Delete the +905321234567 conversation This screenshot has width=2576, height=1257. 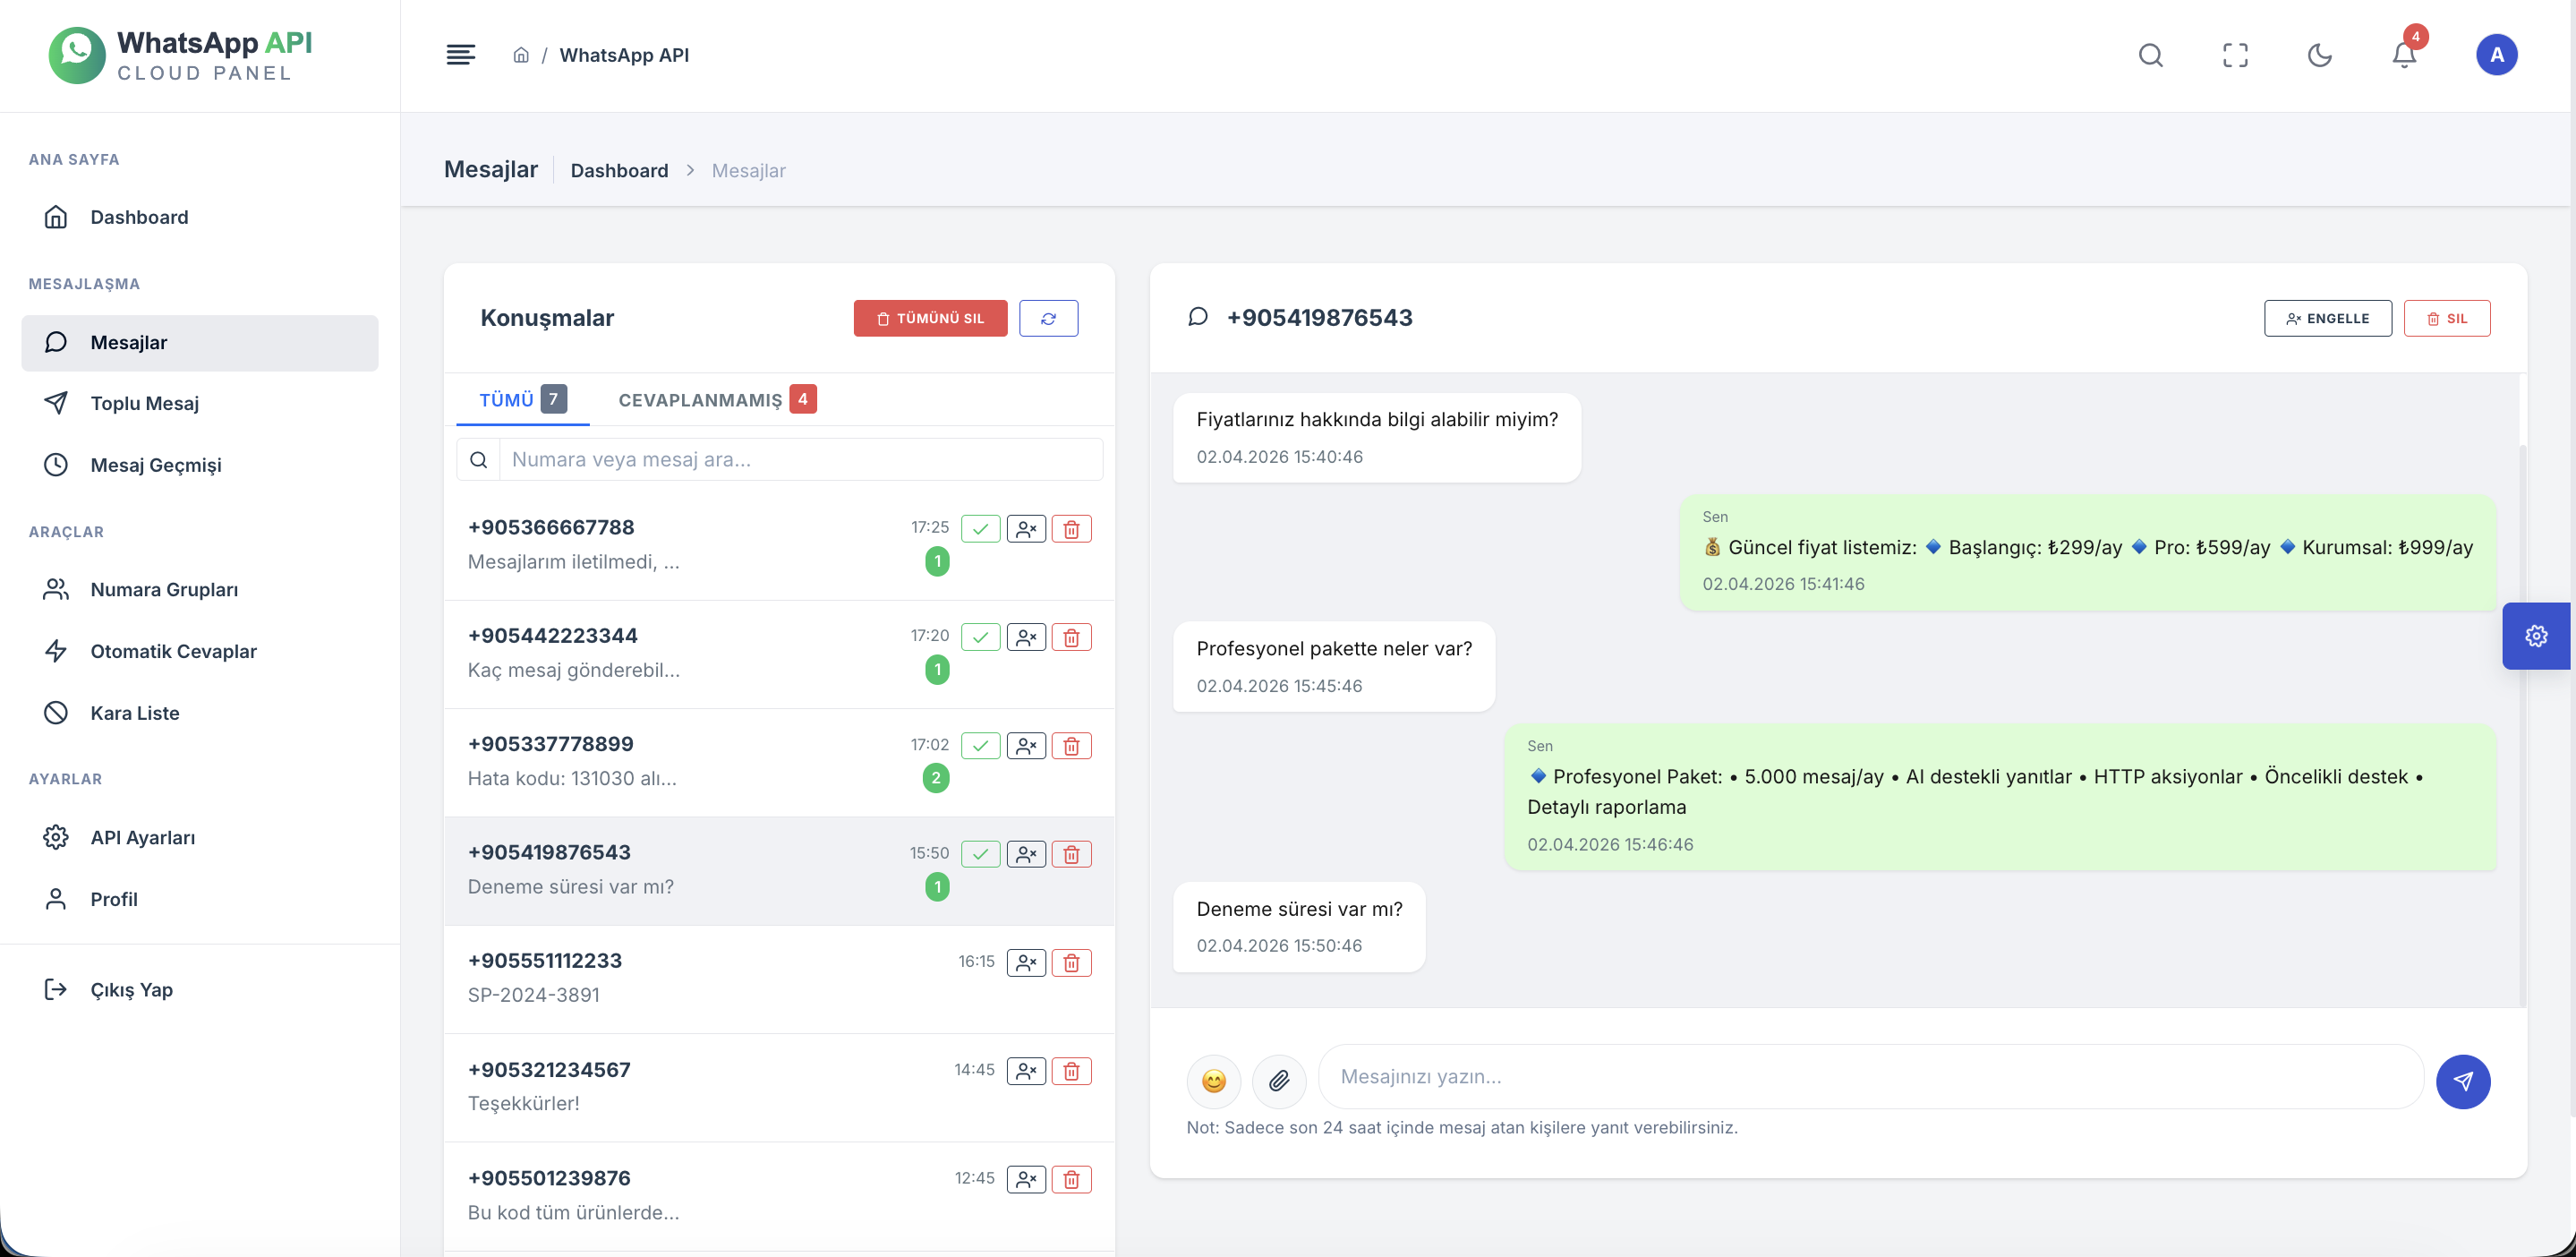[x=1071, y=1071]
